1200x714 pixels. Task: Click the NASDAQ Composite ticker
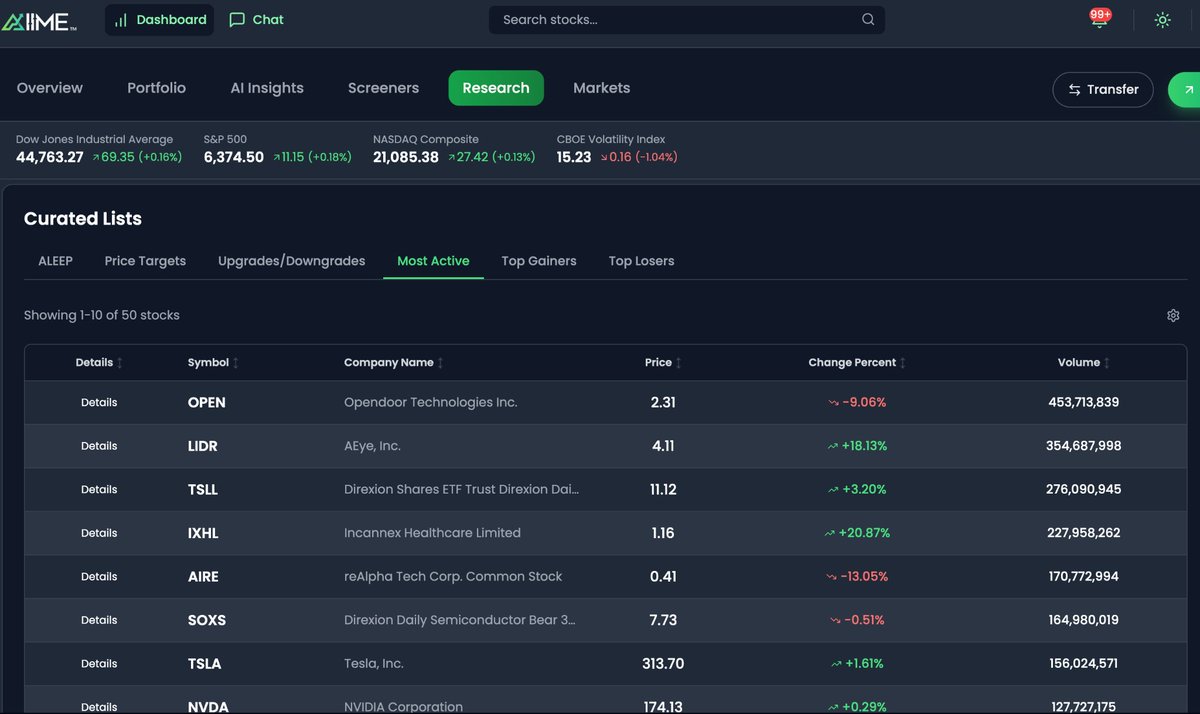[454, 148]
